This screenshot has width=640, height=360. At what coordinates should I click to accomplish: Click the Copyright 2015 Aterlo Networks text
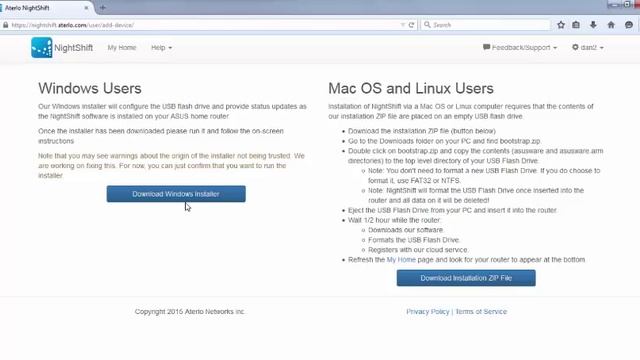pos(190,311)
